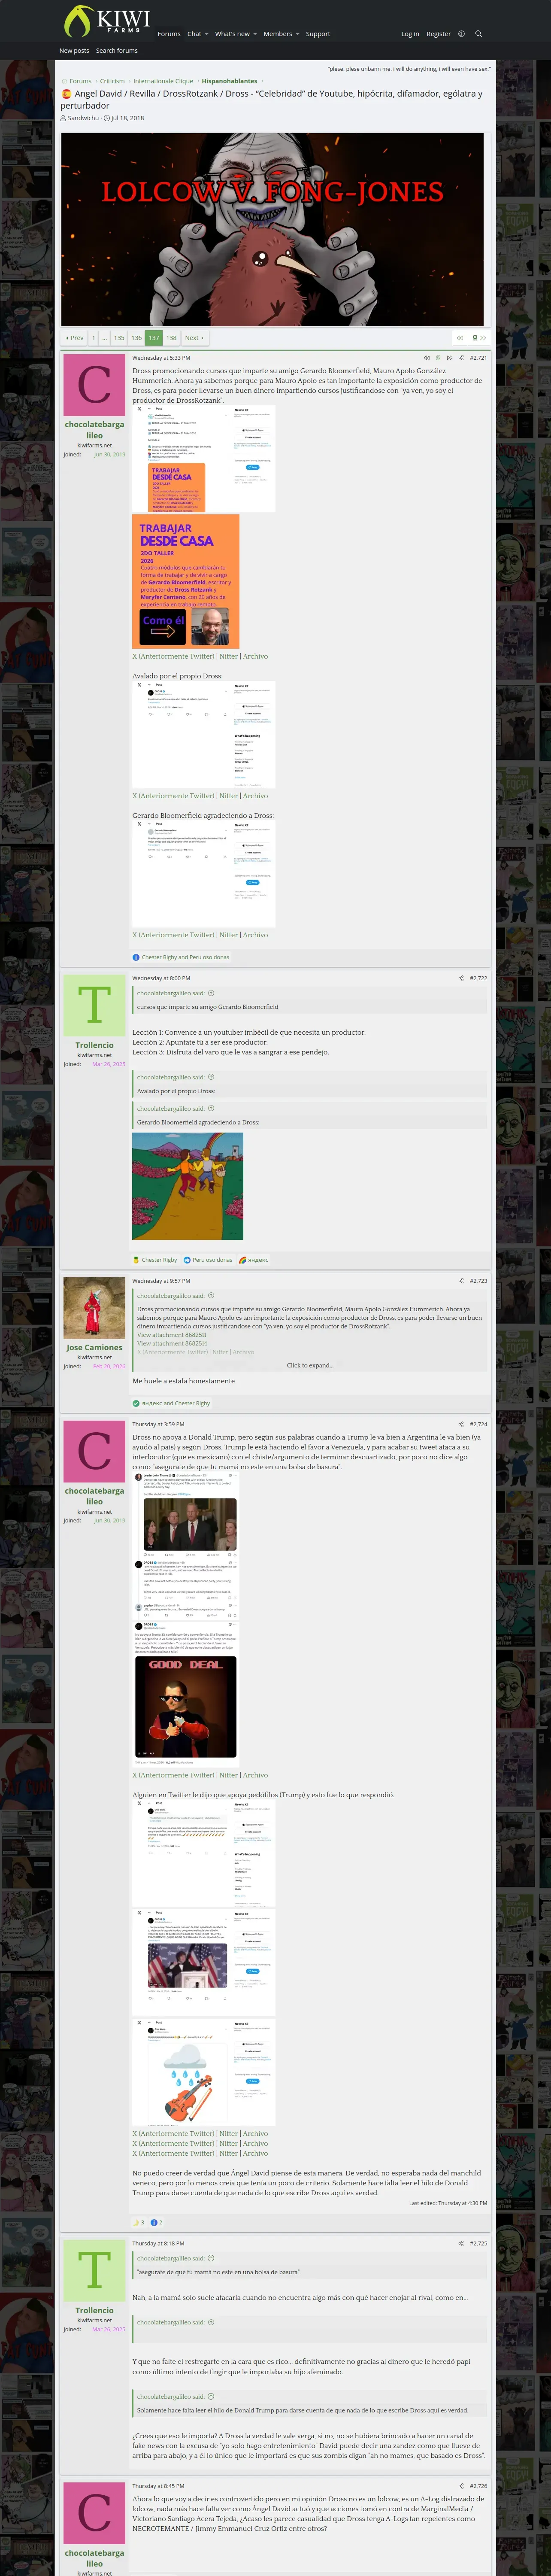The image size is (551, 2576).
Task: Click the Wednesday at 9:57 PM timestamp
Action: pyautogui.click(x=160, y=1281)
